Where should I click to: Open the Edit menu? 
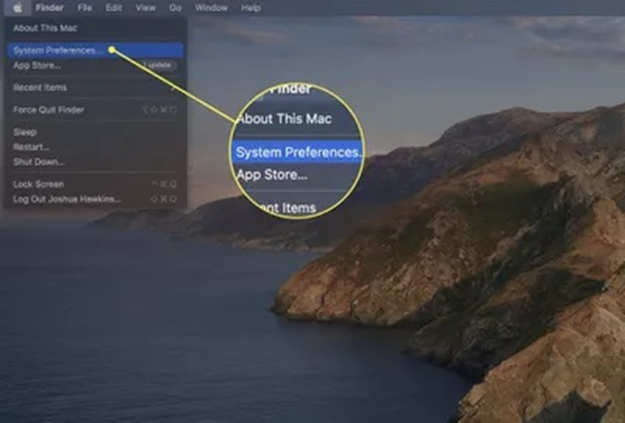pos(114,8)
